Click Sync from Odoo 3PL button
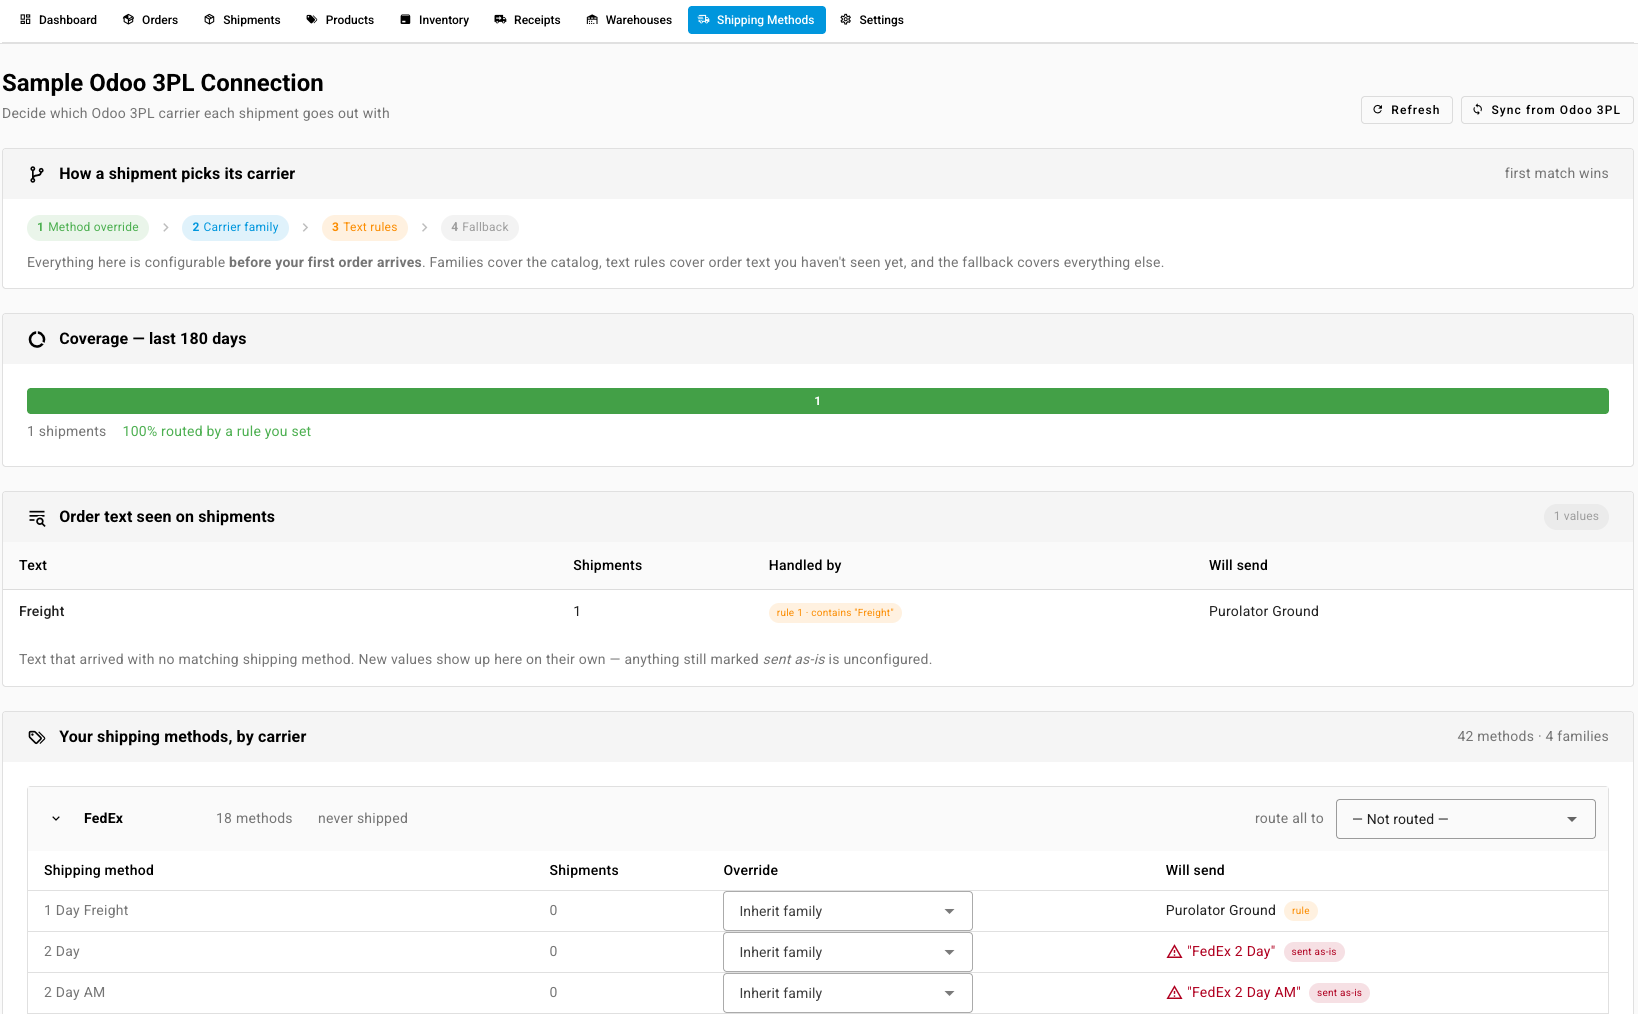 click(1546, 110)
